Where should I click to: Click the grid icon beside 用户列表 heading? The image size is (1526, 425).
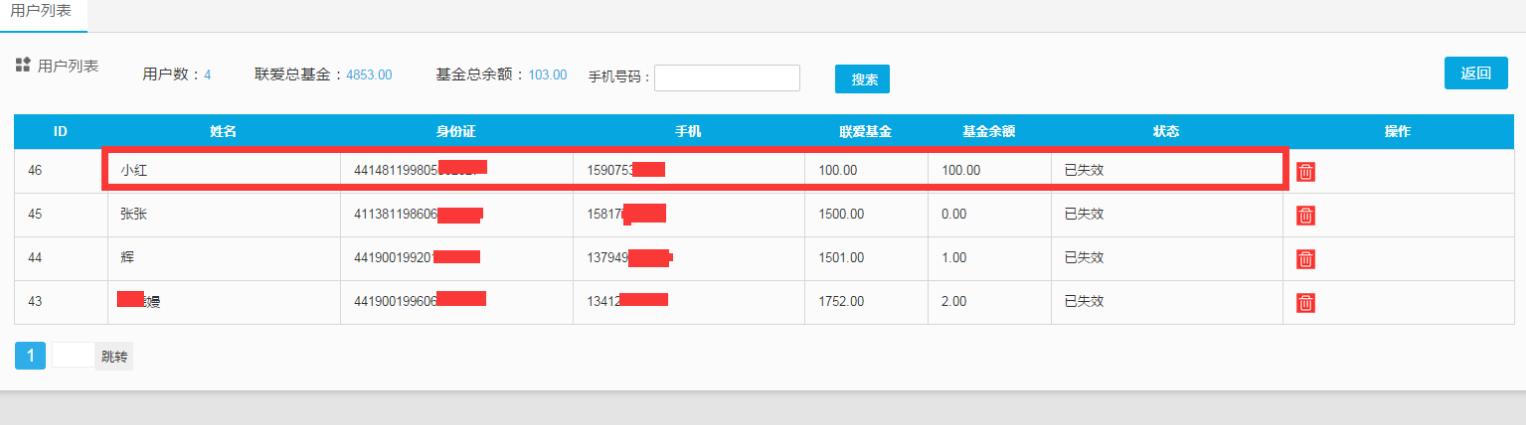coord(23,65)
